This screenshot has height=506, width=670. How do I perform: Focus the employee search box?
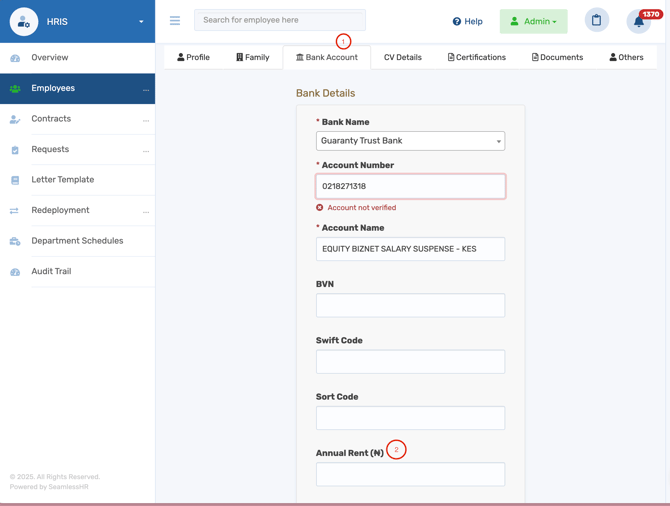[279, 20]
